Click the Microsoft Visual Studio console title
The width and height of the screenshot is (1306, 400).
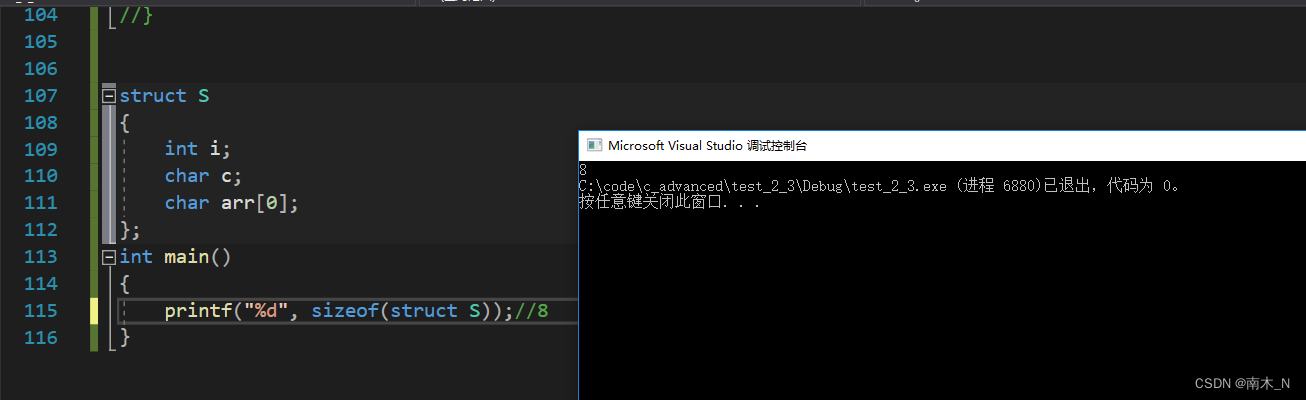[707, 145]
